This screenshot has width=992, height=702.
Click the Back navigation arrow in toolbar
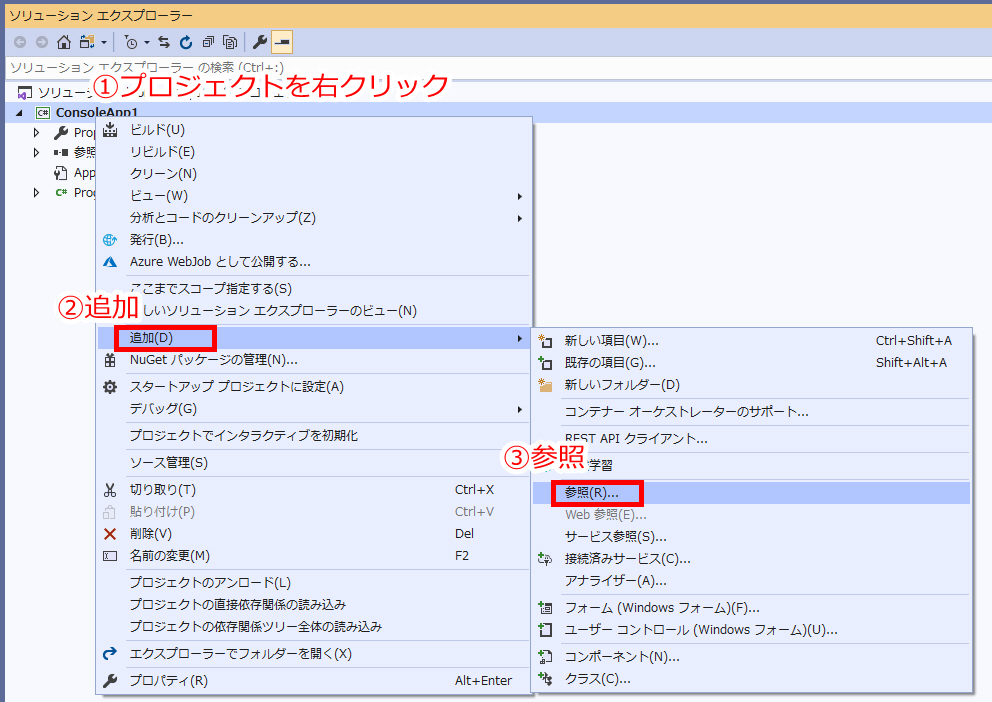pyautogui.click(x=20, y=42)
